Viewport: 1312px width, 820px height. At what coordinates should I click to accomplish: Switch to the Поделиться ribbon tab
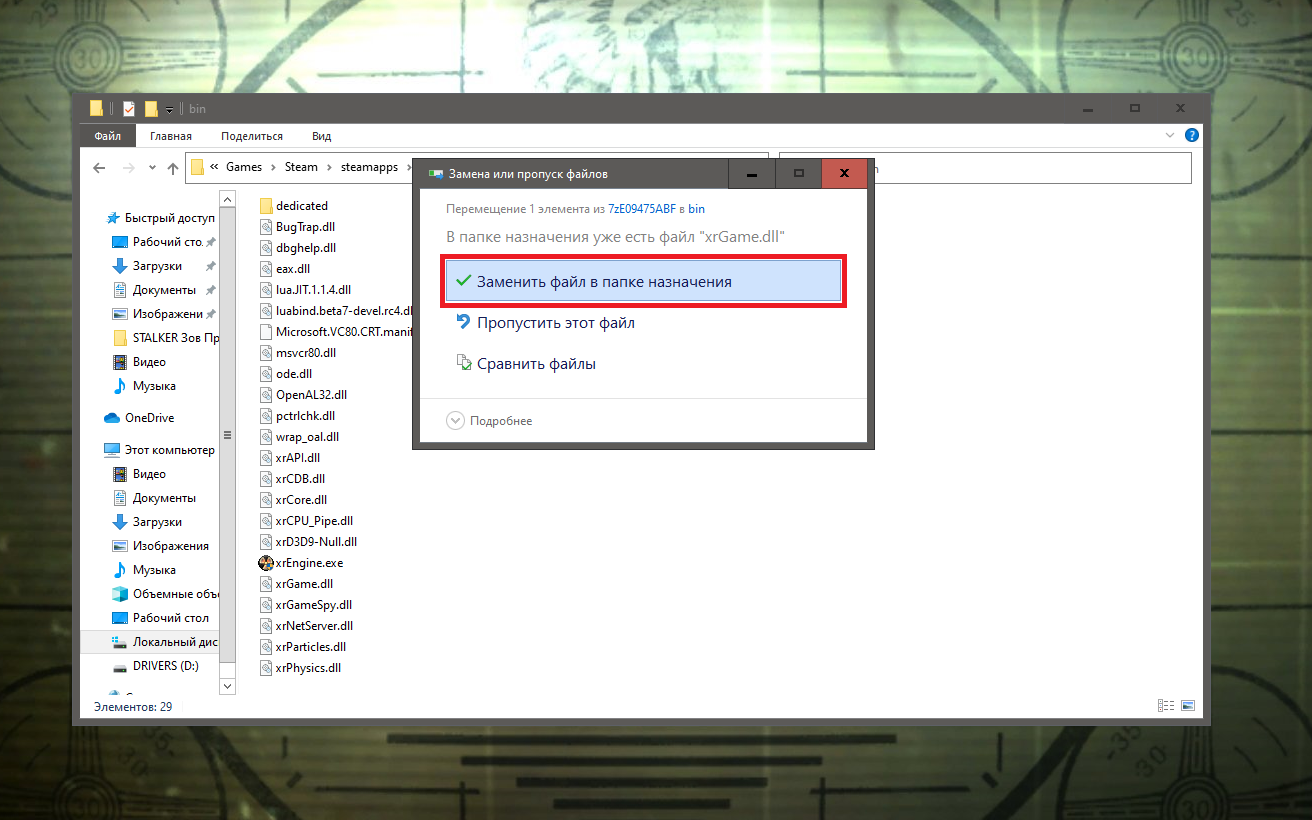pyautogui.click(x=252, y=136)
